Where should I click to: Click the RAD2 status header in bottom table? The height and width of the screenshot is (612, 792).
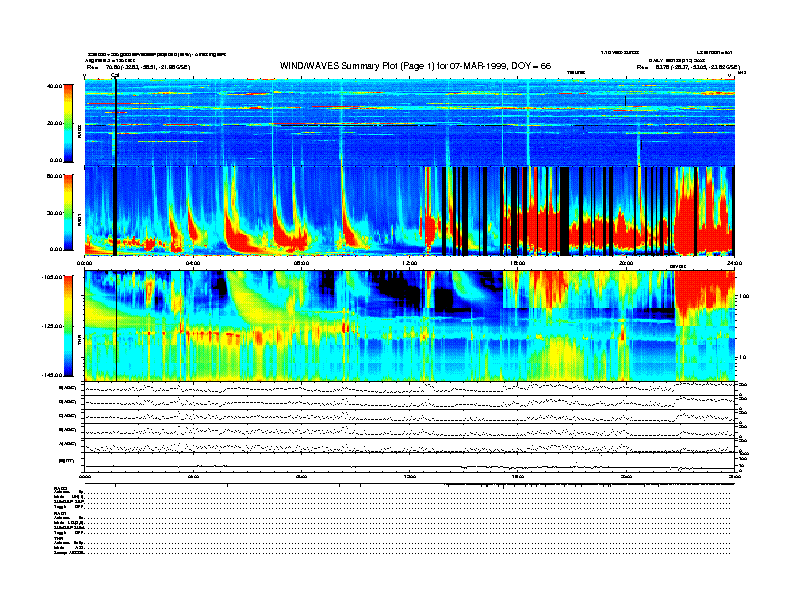61,488
